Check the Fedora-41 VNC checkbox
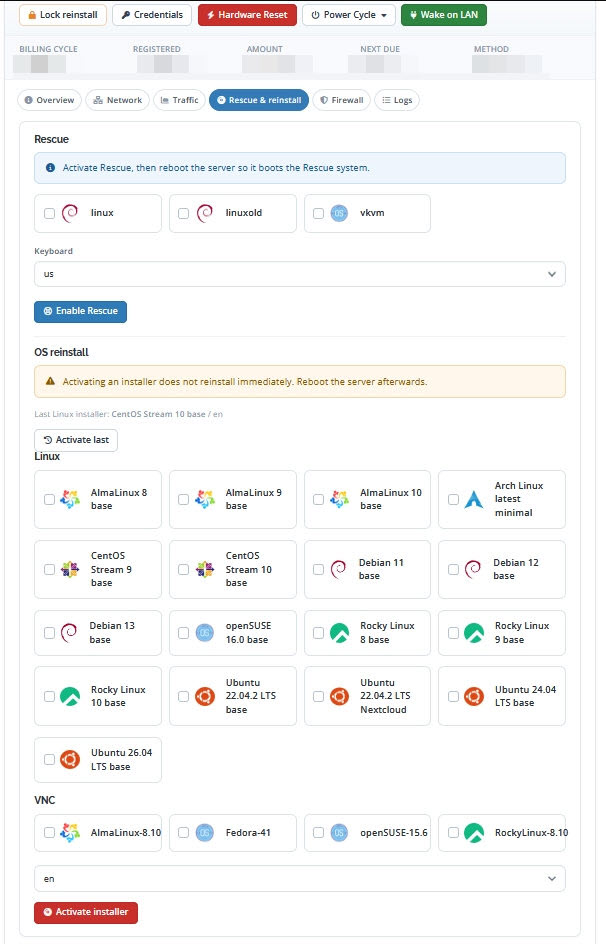Screen dimensions: 606x944 coord(184,833)
